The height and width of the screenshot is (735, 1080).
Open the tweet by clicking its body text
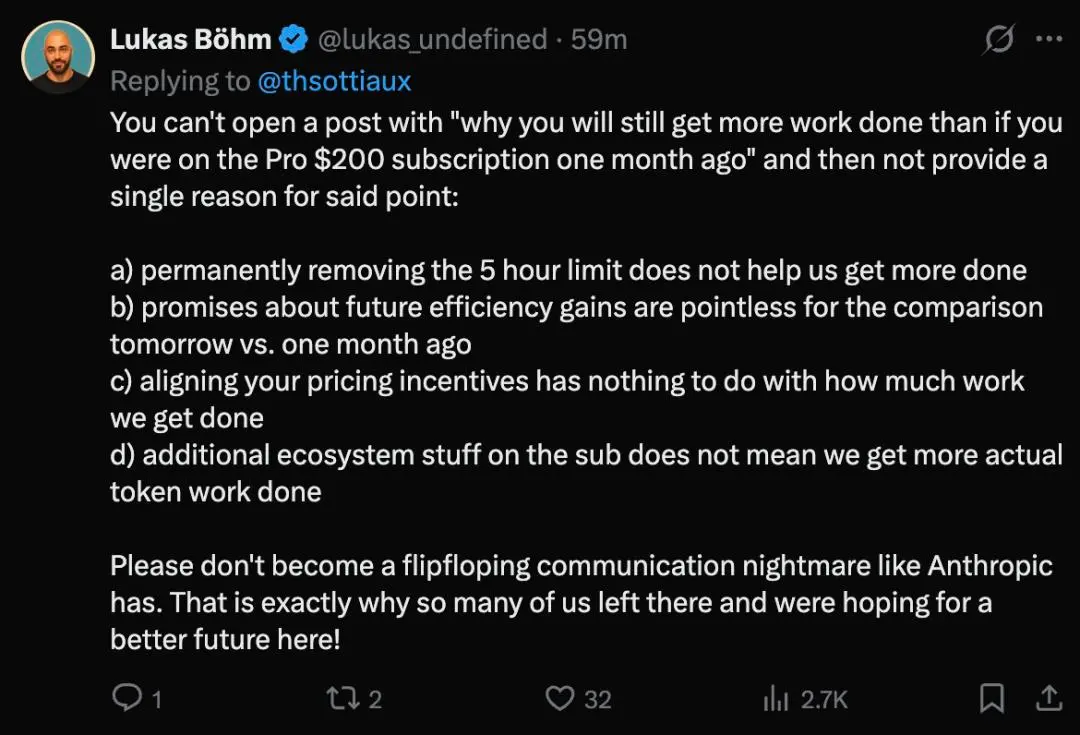point(586,381)
